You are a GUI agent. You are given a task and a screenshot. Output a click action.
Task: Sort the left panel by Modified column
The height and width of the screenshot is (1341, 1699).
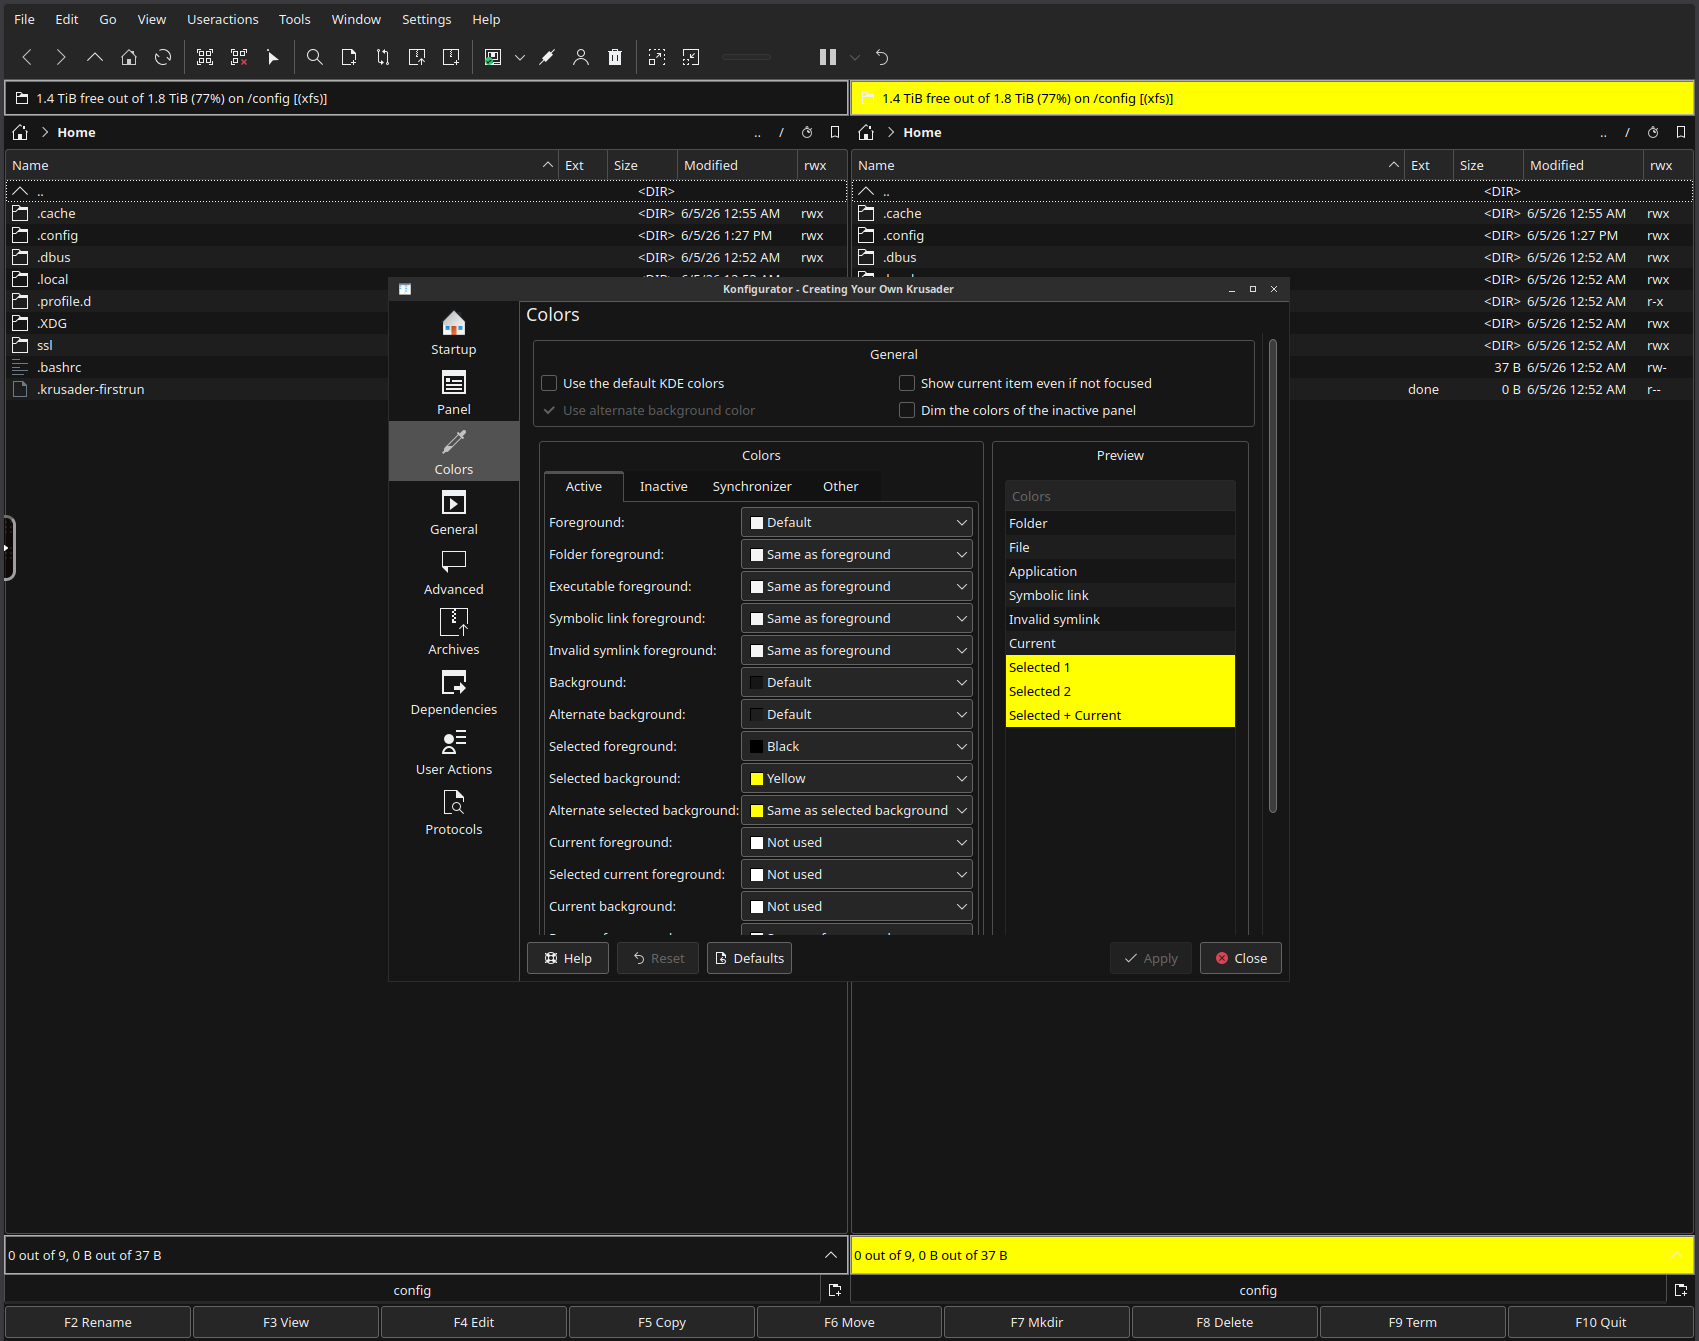point(736,165)
